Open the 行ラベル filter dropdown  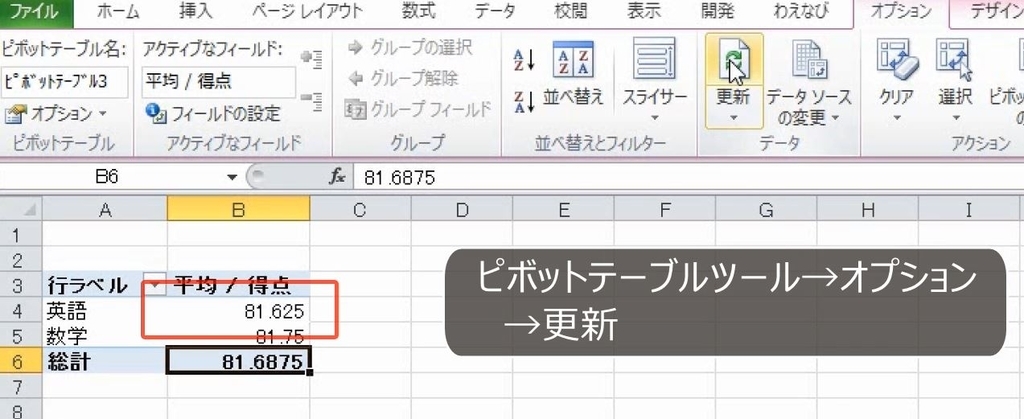(x=155, y=285)
